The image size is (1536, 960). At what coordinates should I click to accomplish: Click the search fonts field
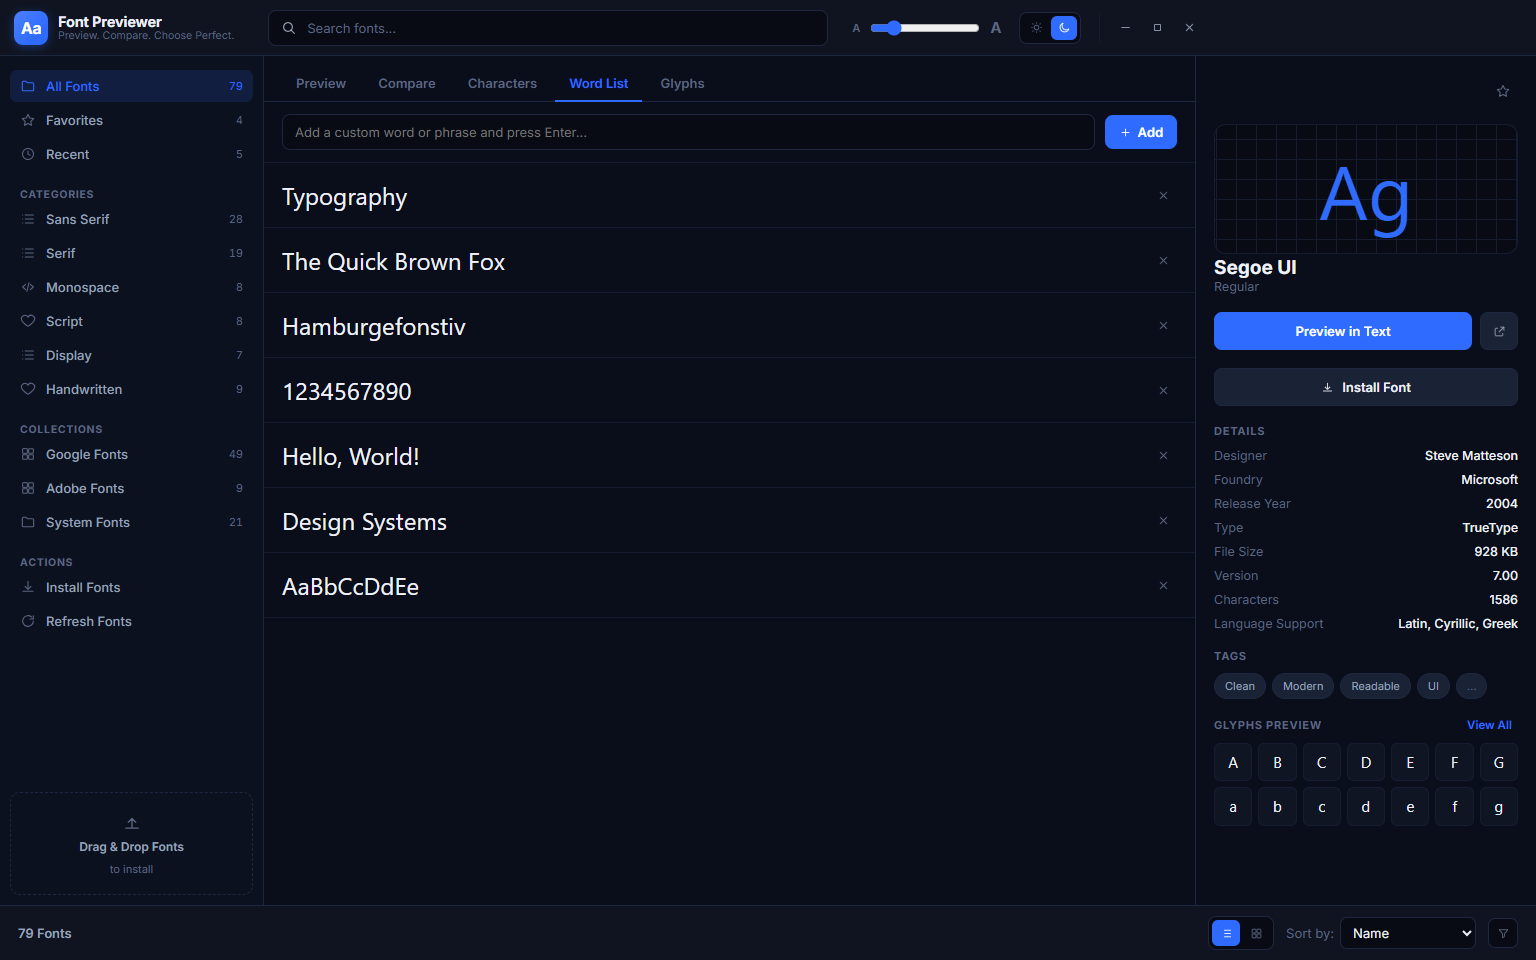[x=548, y=28]
